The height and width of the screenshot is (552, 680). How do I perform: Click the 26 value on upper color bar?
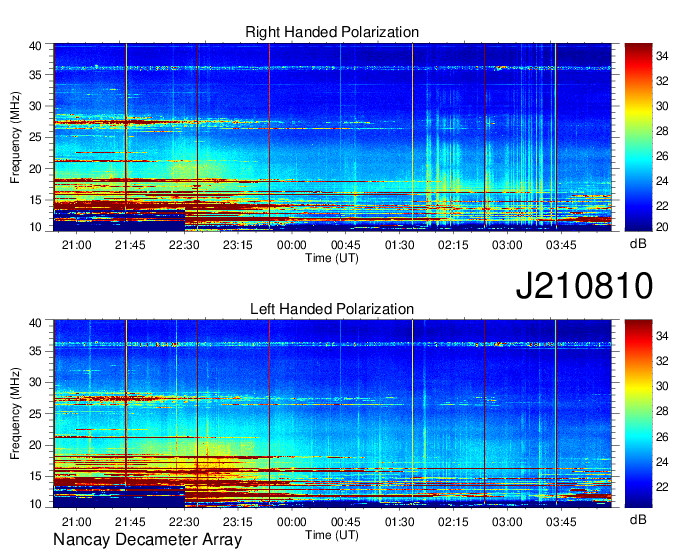pos(662,156)
